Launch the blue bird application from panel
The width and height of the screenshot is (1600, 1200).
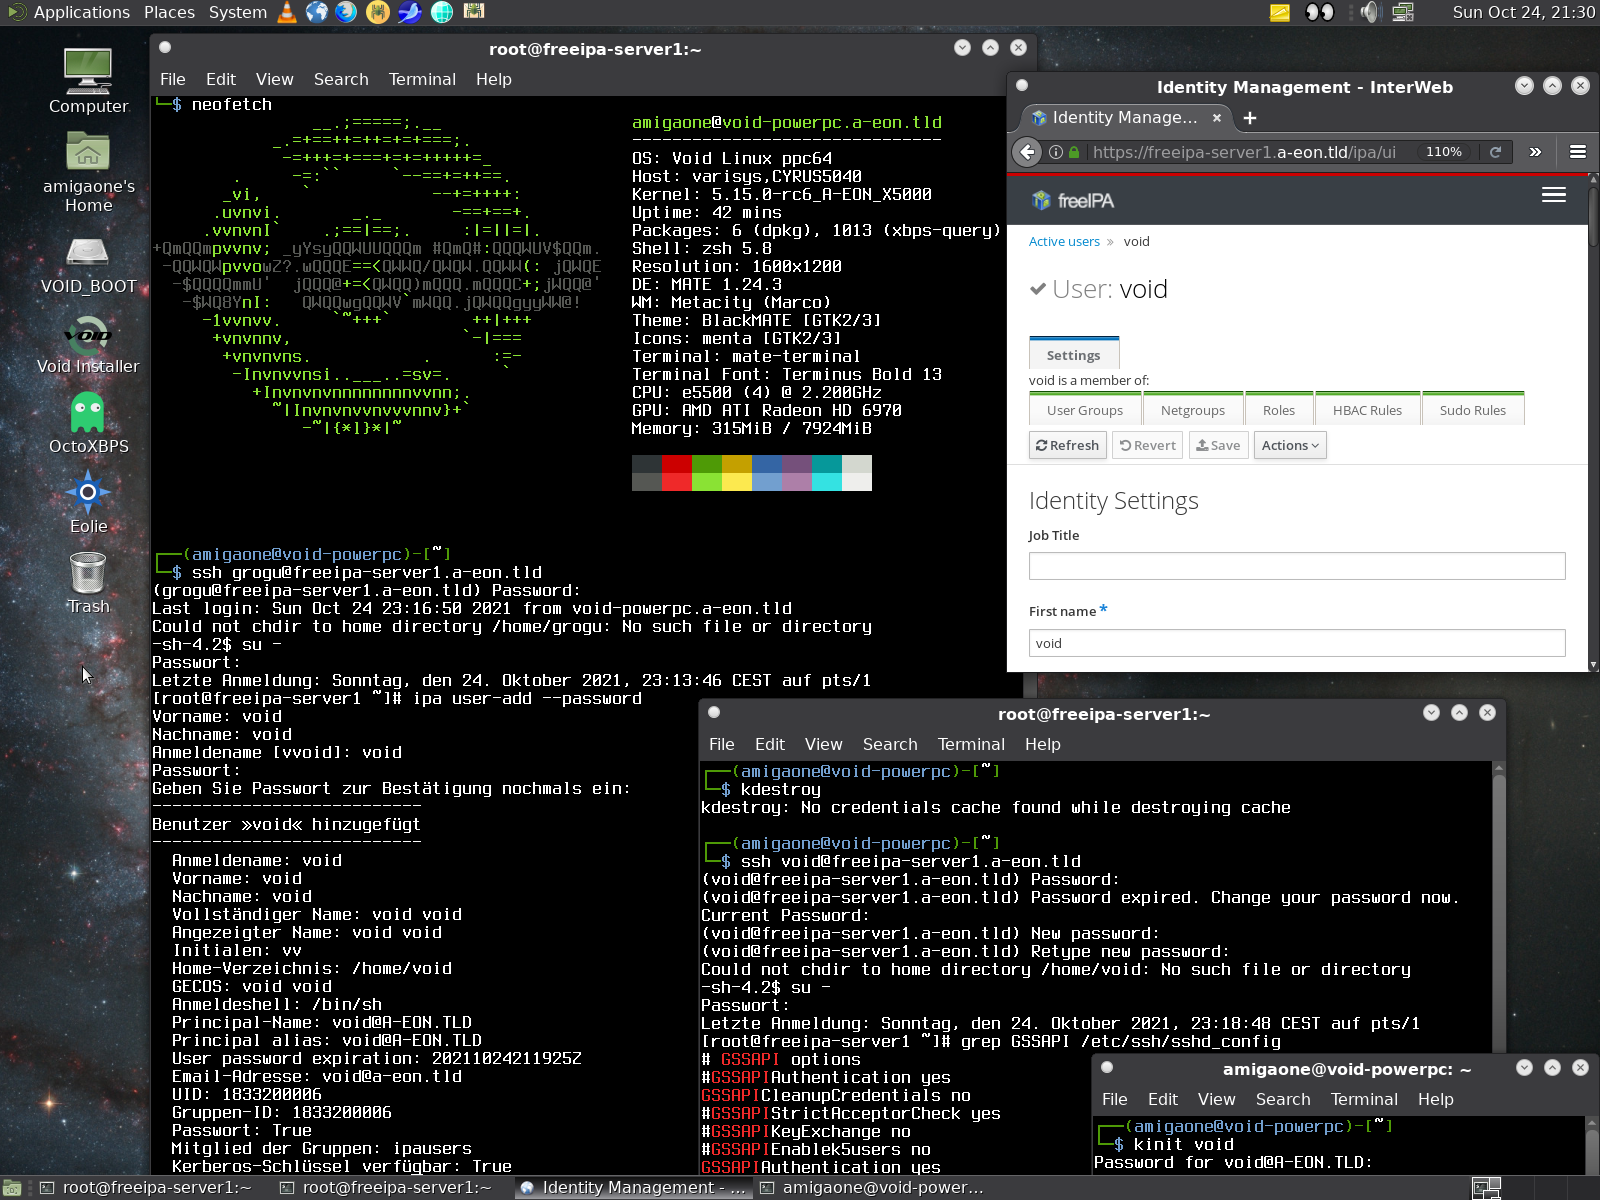coord(410,12)
